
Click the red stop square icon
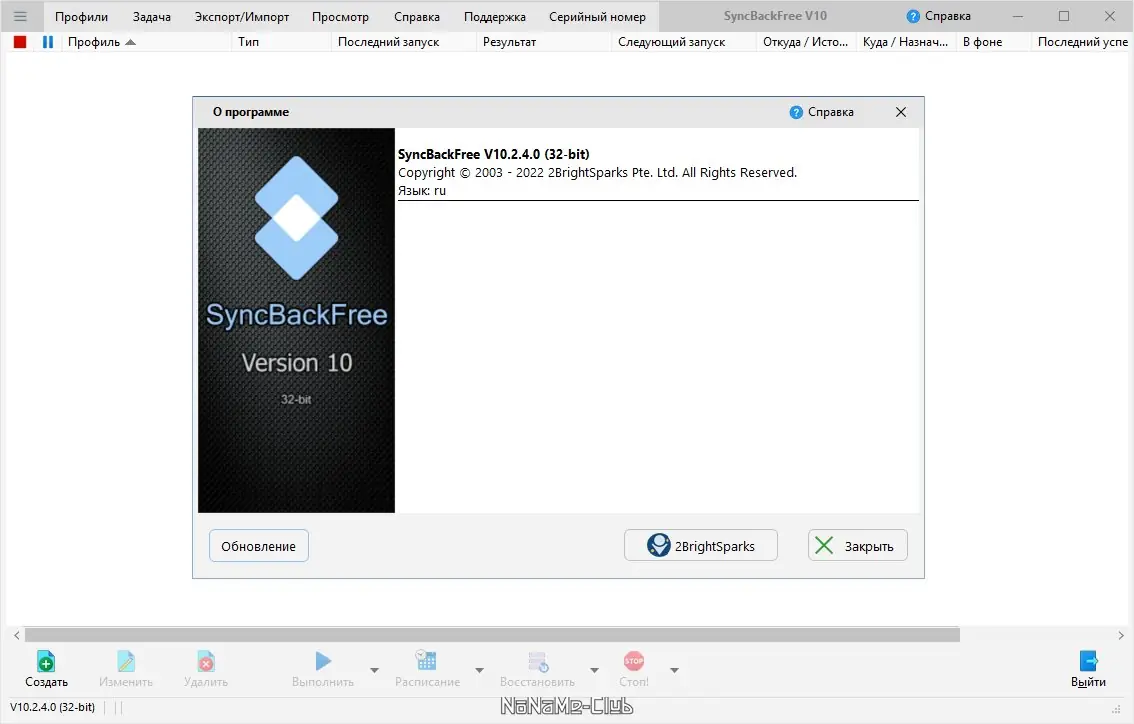[20, 42]
